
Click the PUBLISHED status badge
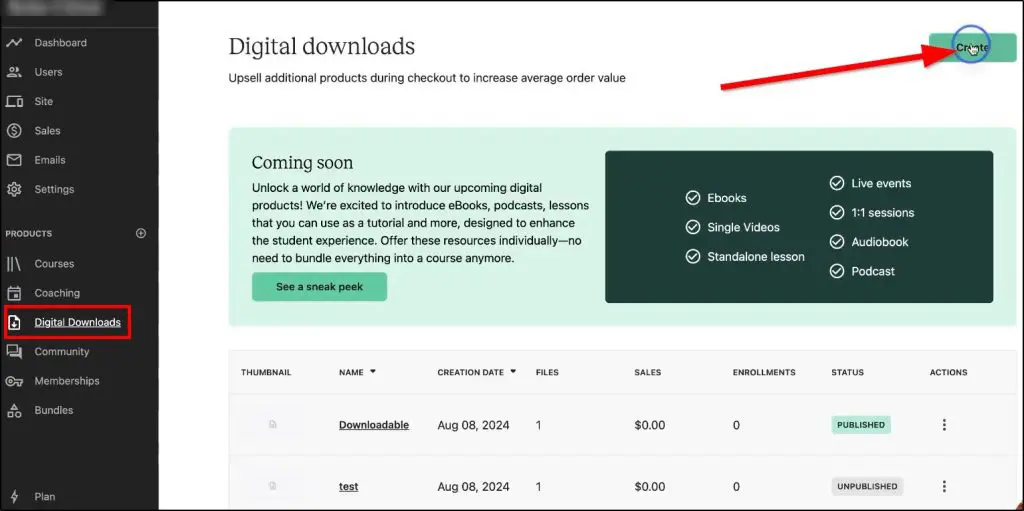point(861,425)
